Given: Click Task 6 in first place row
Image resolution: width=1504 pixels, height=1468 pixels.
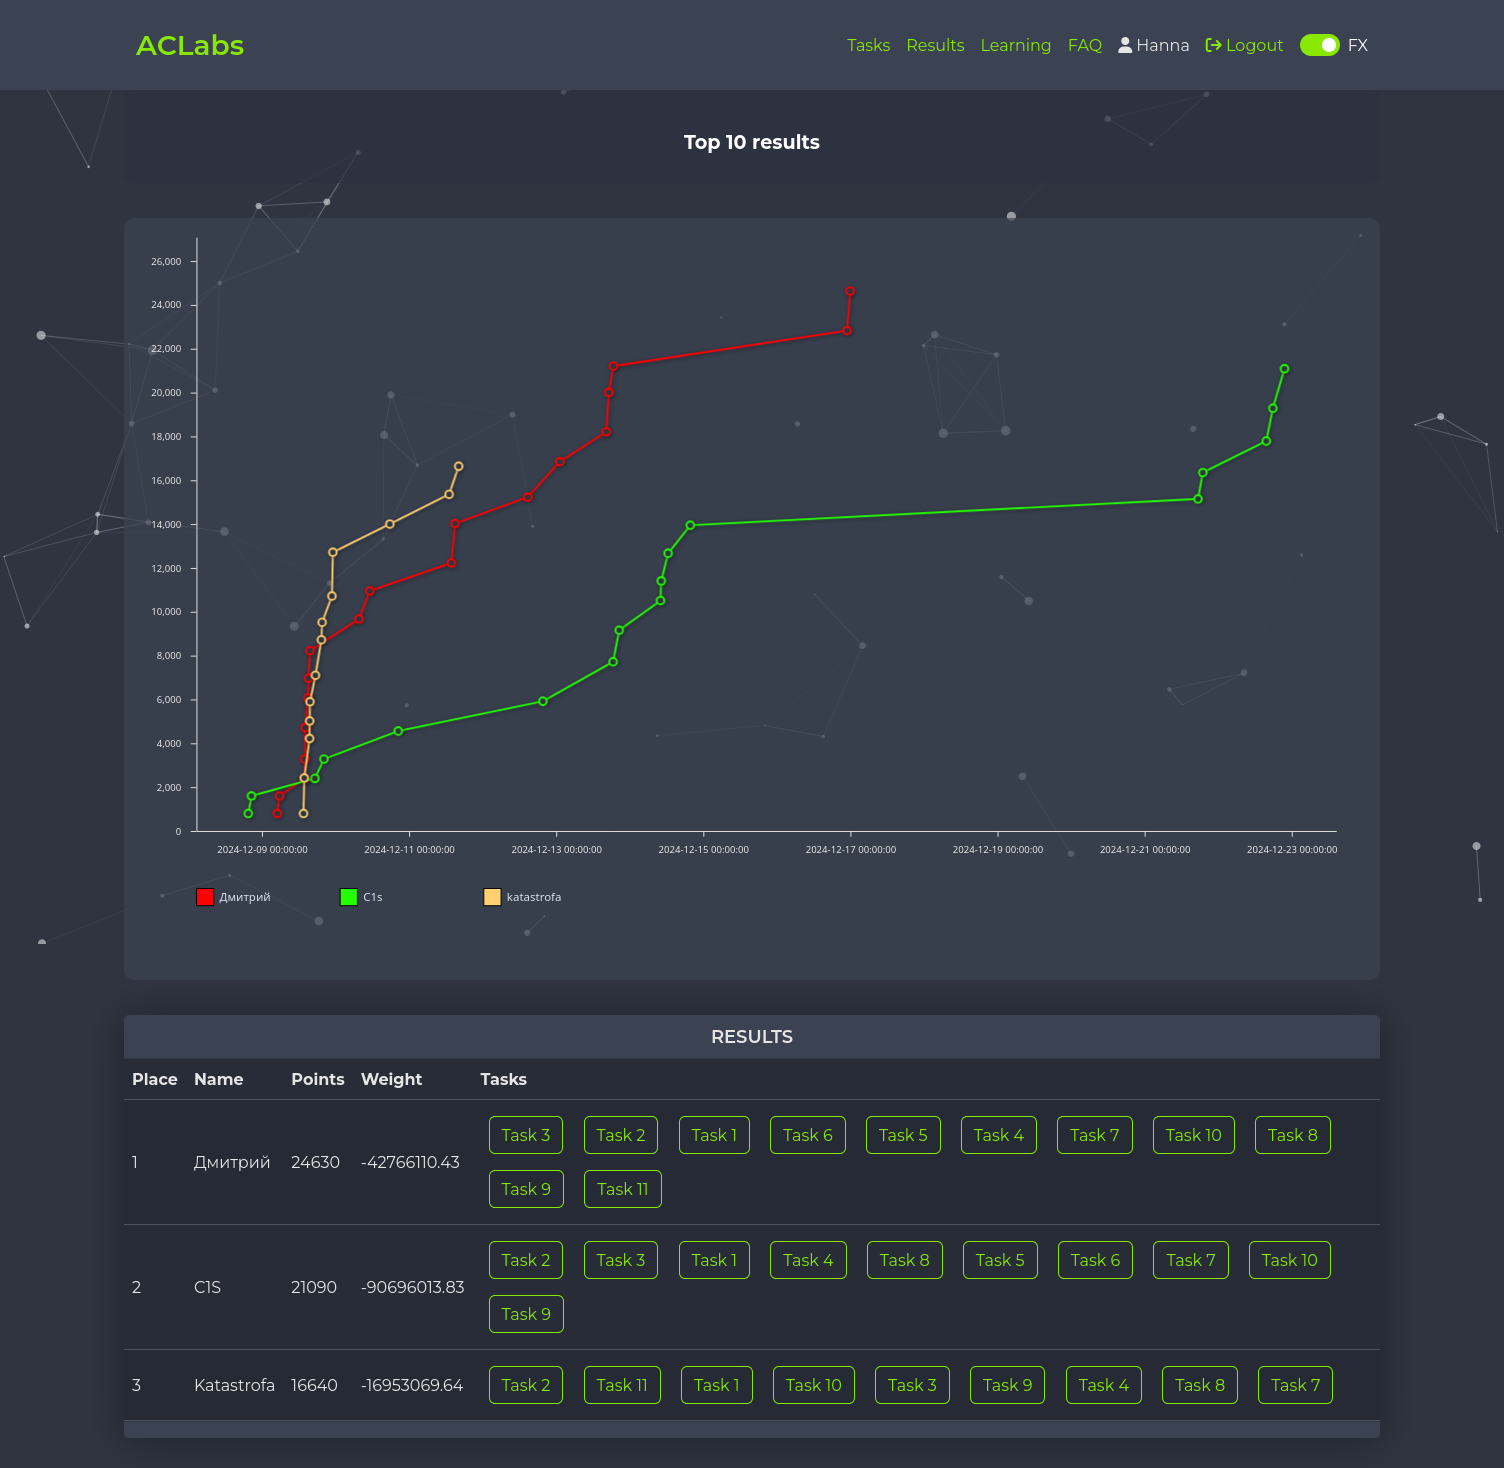Looking at the screenshot, I should pyautogui.click(x=807, y=1135).
